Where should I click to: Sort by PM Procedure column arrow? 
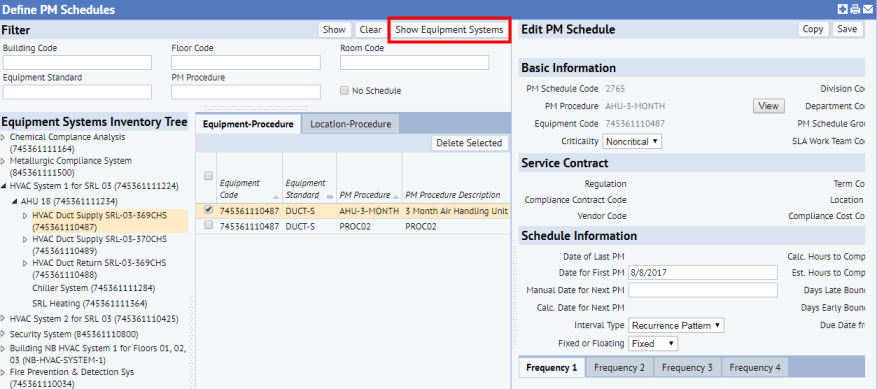[396, 197]
